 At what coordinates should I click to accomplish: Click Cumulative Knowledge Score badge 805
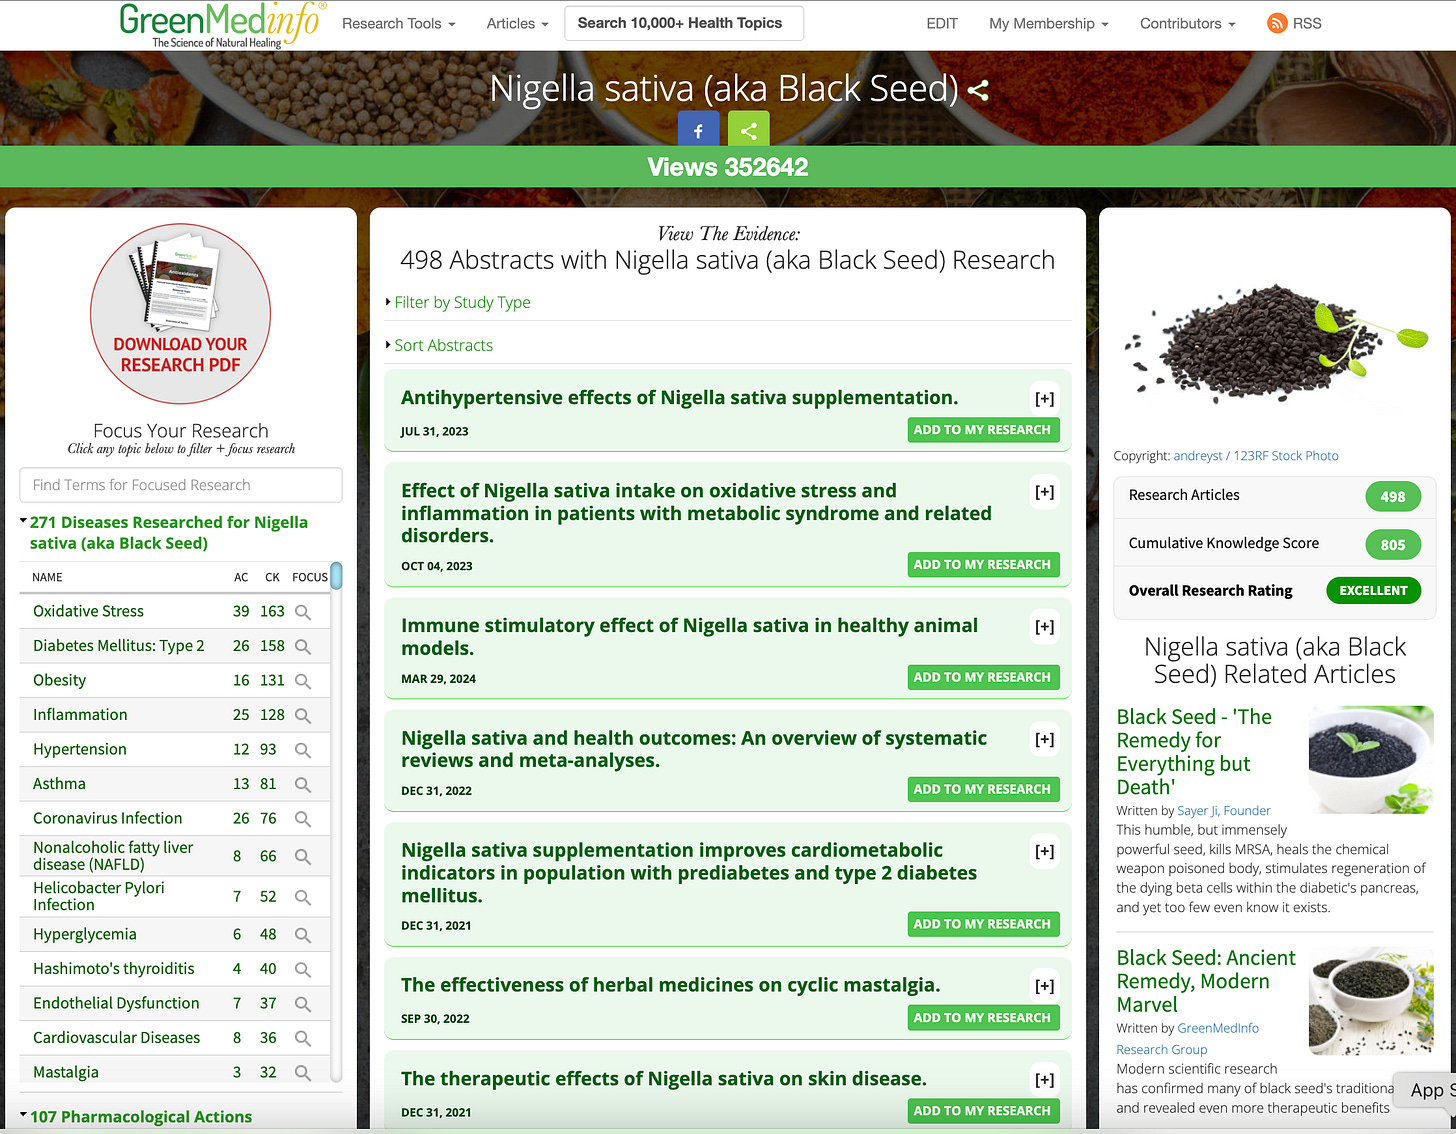tap(1393, 544)
